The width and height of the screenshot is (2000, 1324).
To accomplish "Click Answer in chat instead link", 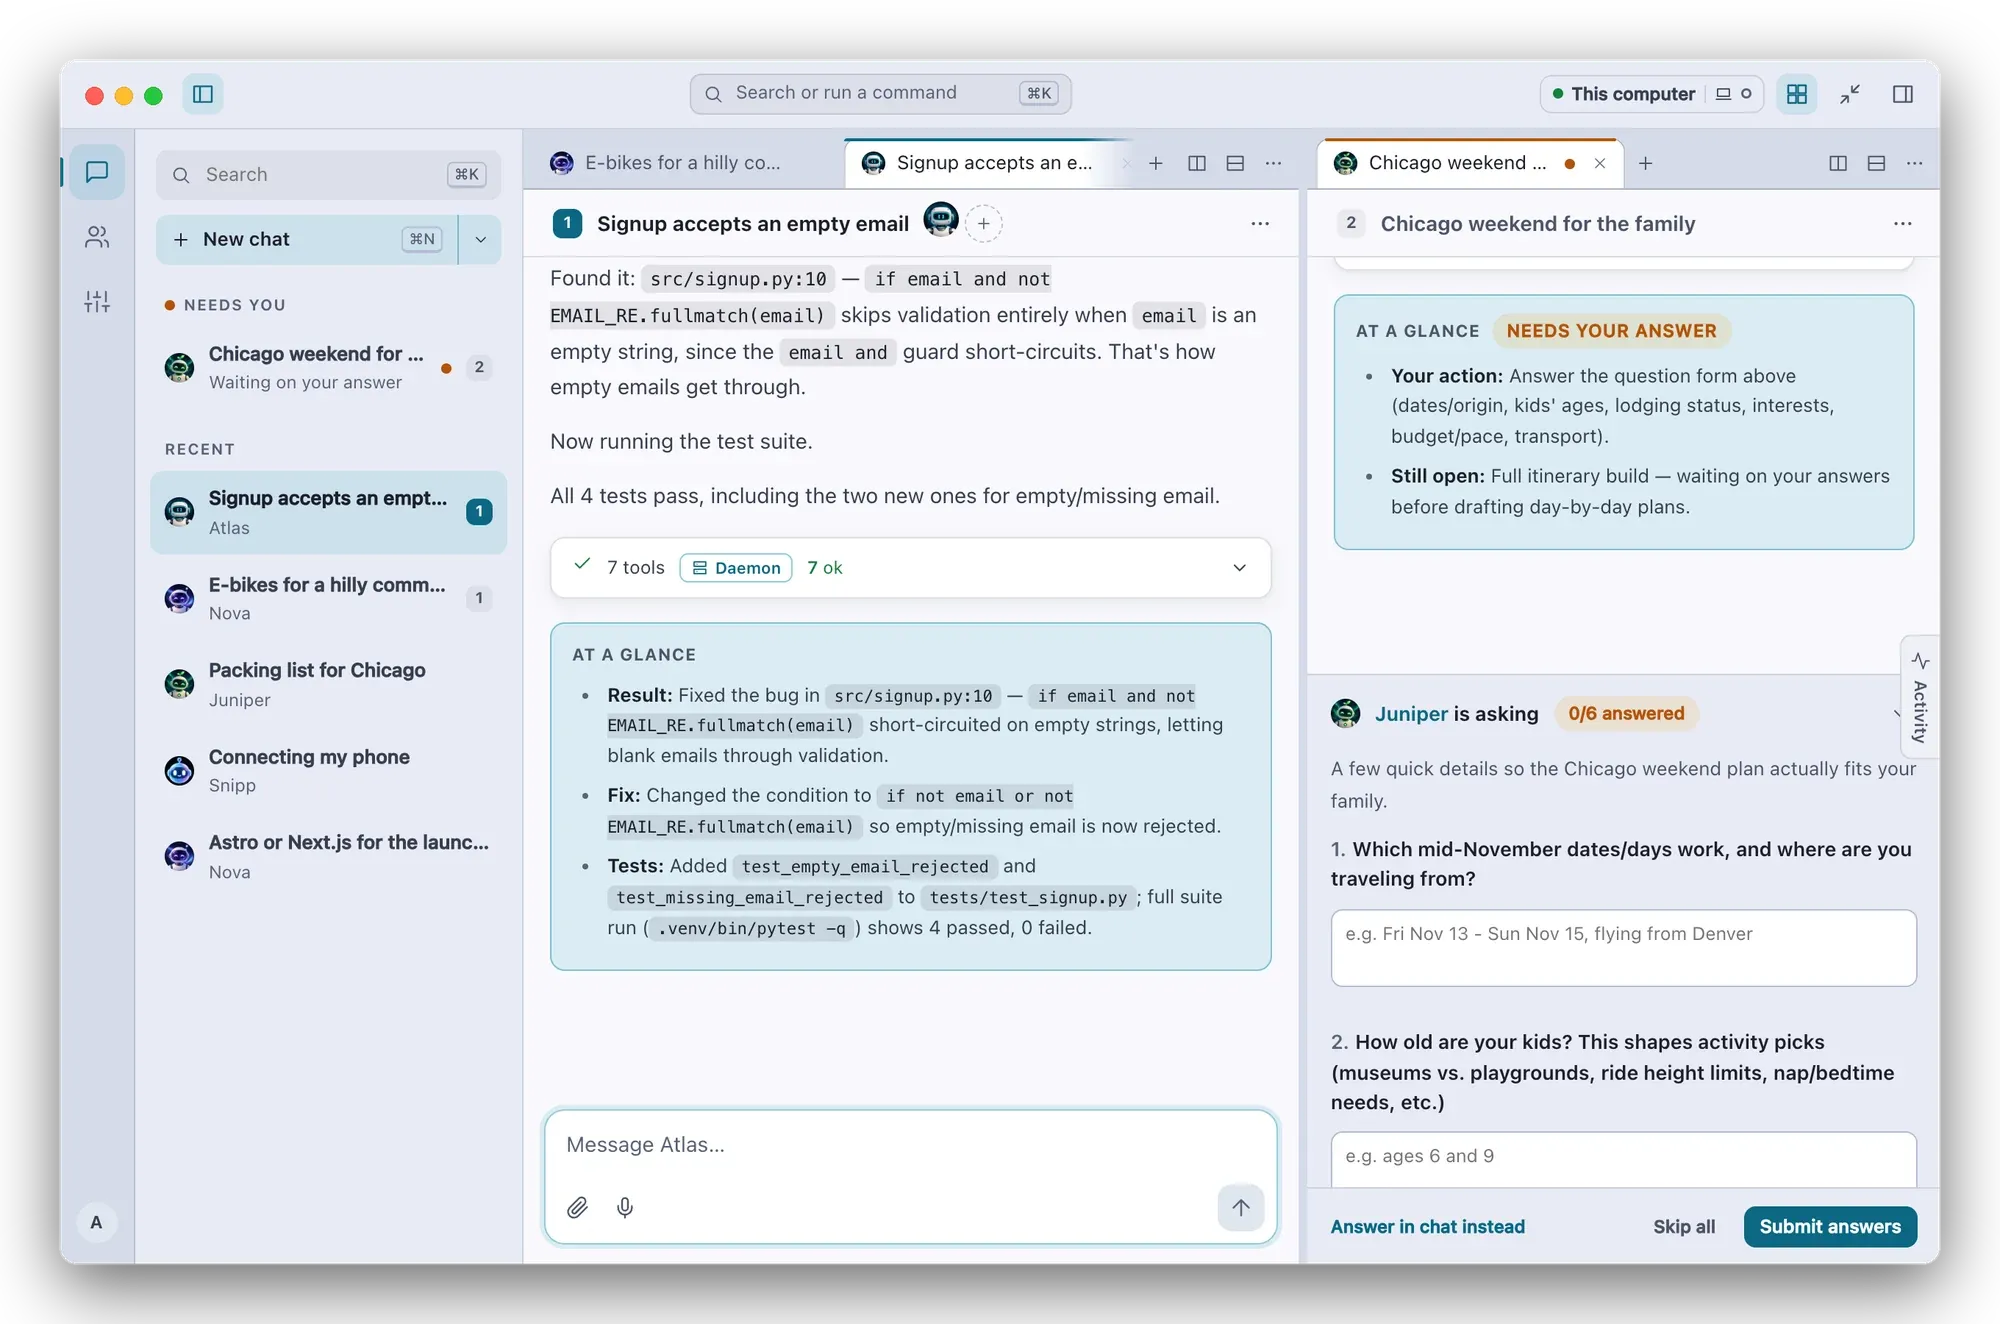I will [1427, 1227].
